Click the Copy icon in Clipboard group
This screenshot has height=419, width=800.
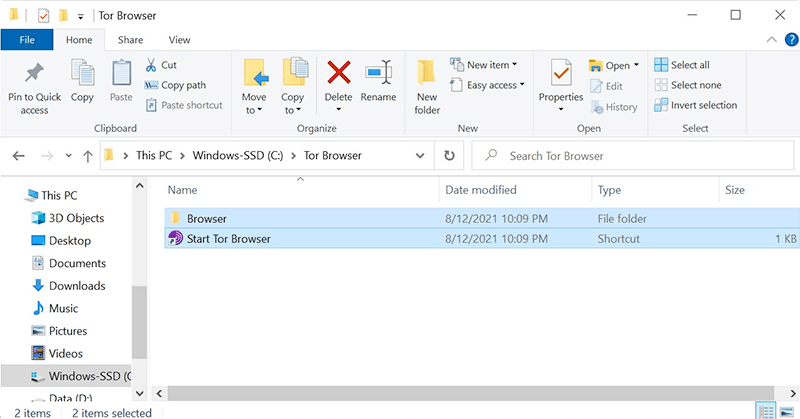(x=82, y=74)
